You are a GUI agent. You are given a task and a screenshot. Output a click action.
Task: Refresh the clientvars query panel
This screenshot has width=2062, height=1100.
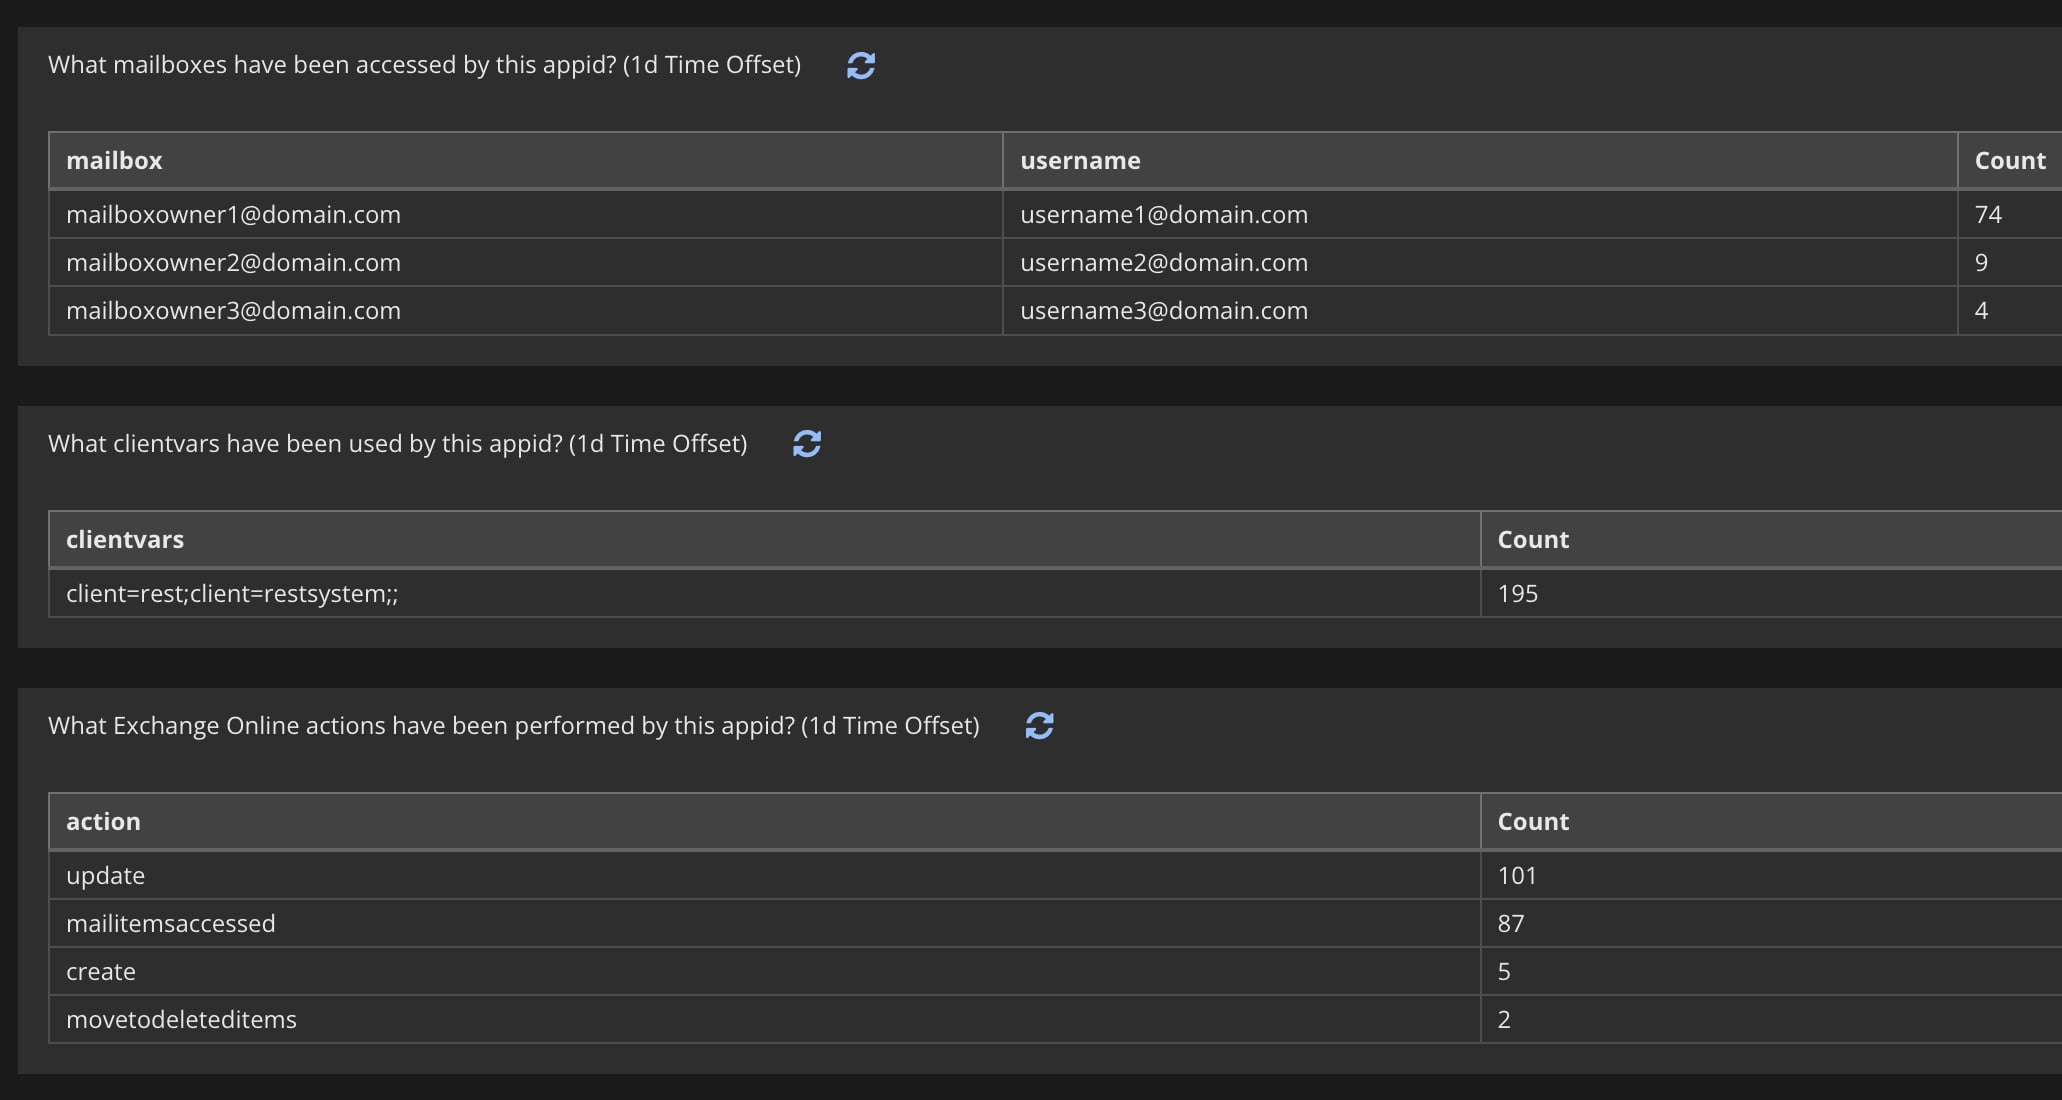tap(806, 444)
